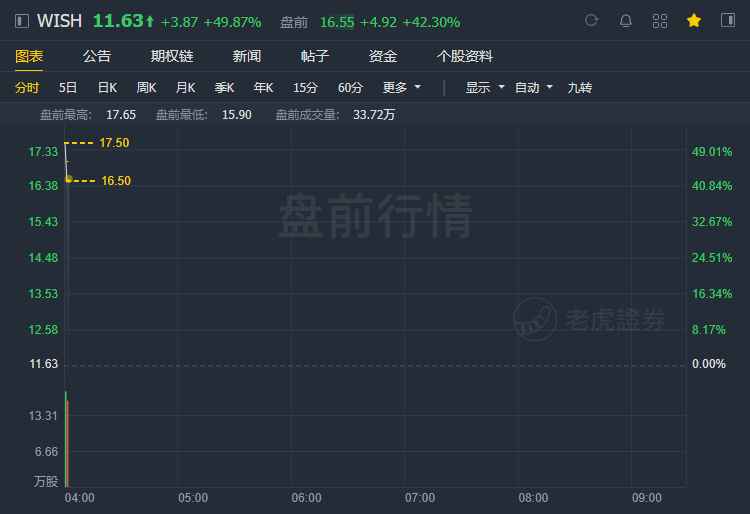Viewport: 750px width, 514px height.
Task: Click the 13.31 volume axis label
Action: click(x=43, y=416)
